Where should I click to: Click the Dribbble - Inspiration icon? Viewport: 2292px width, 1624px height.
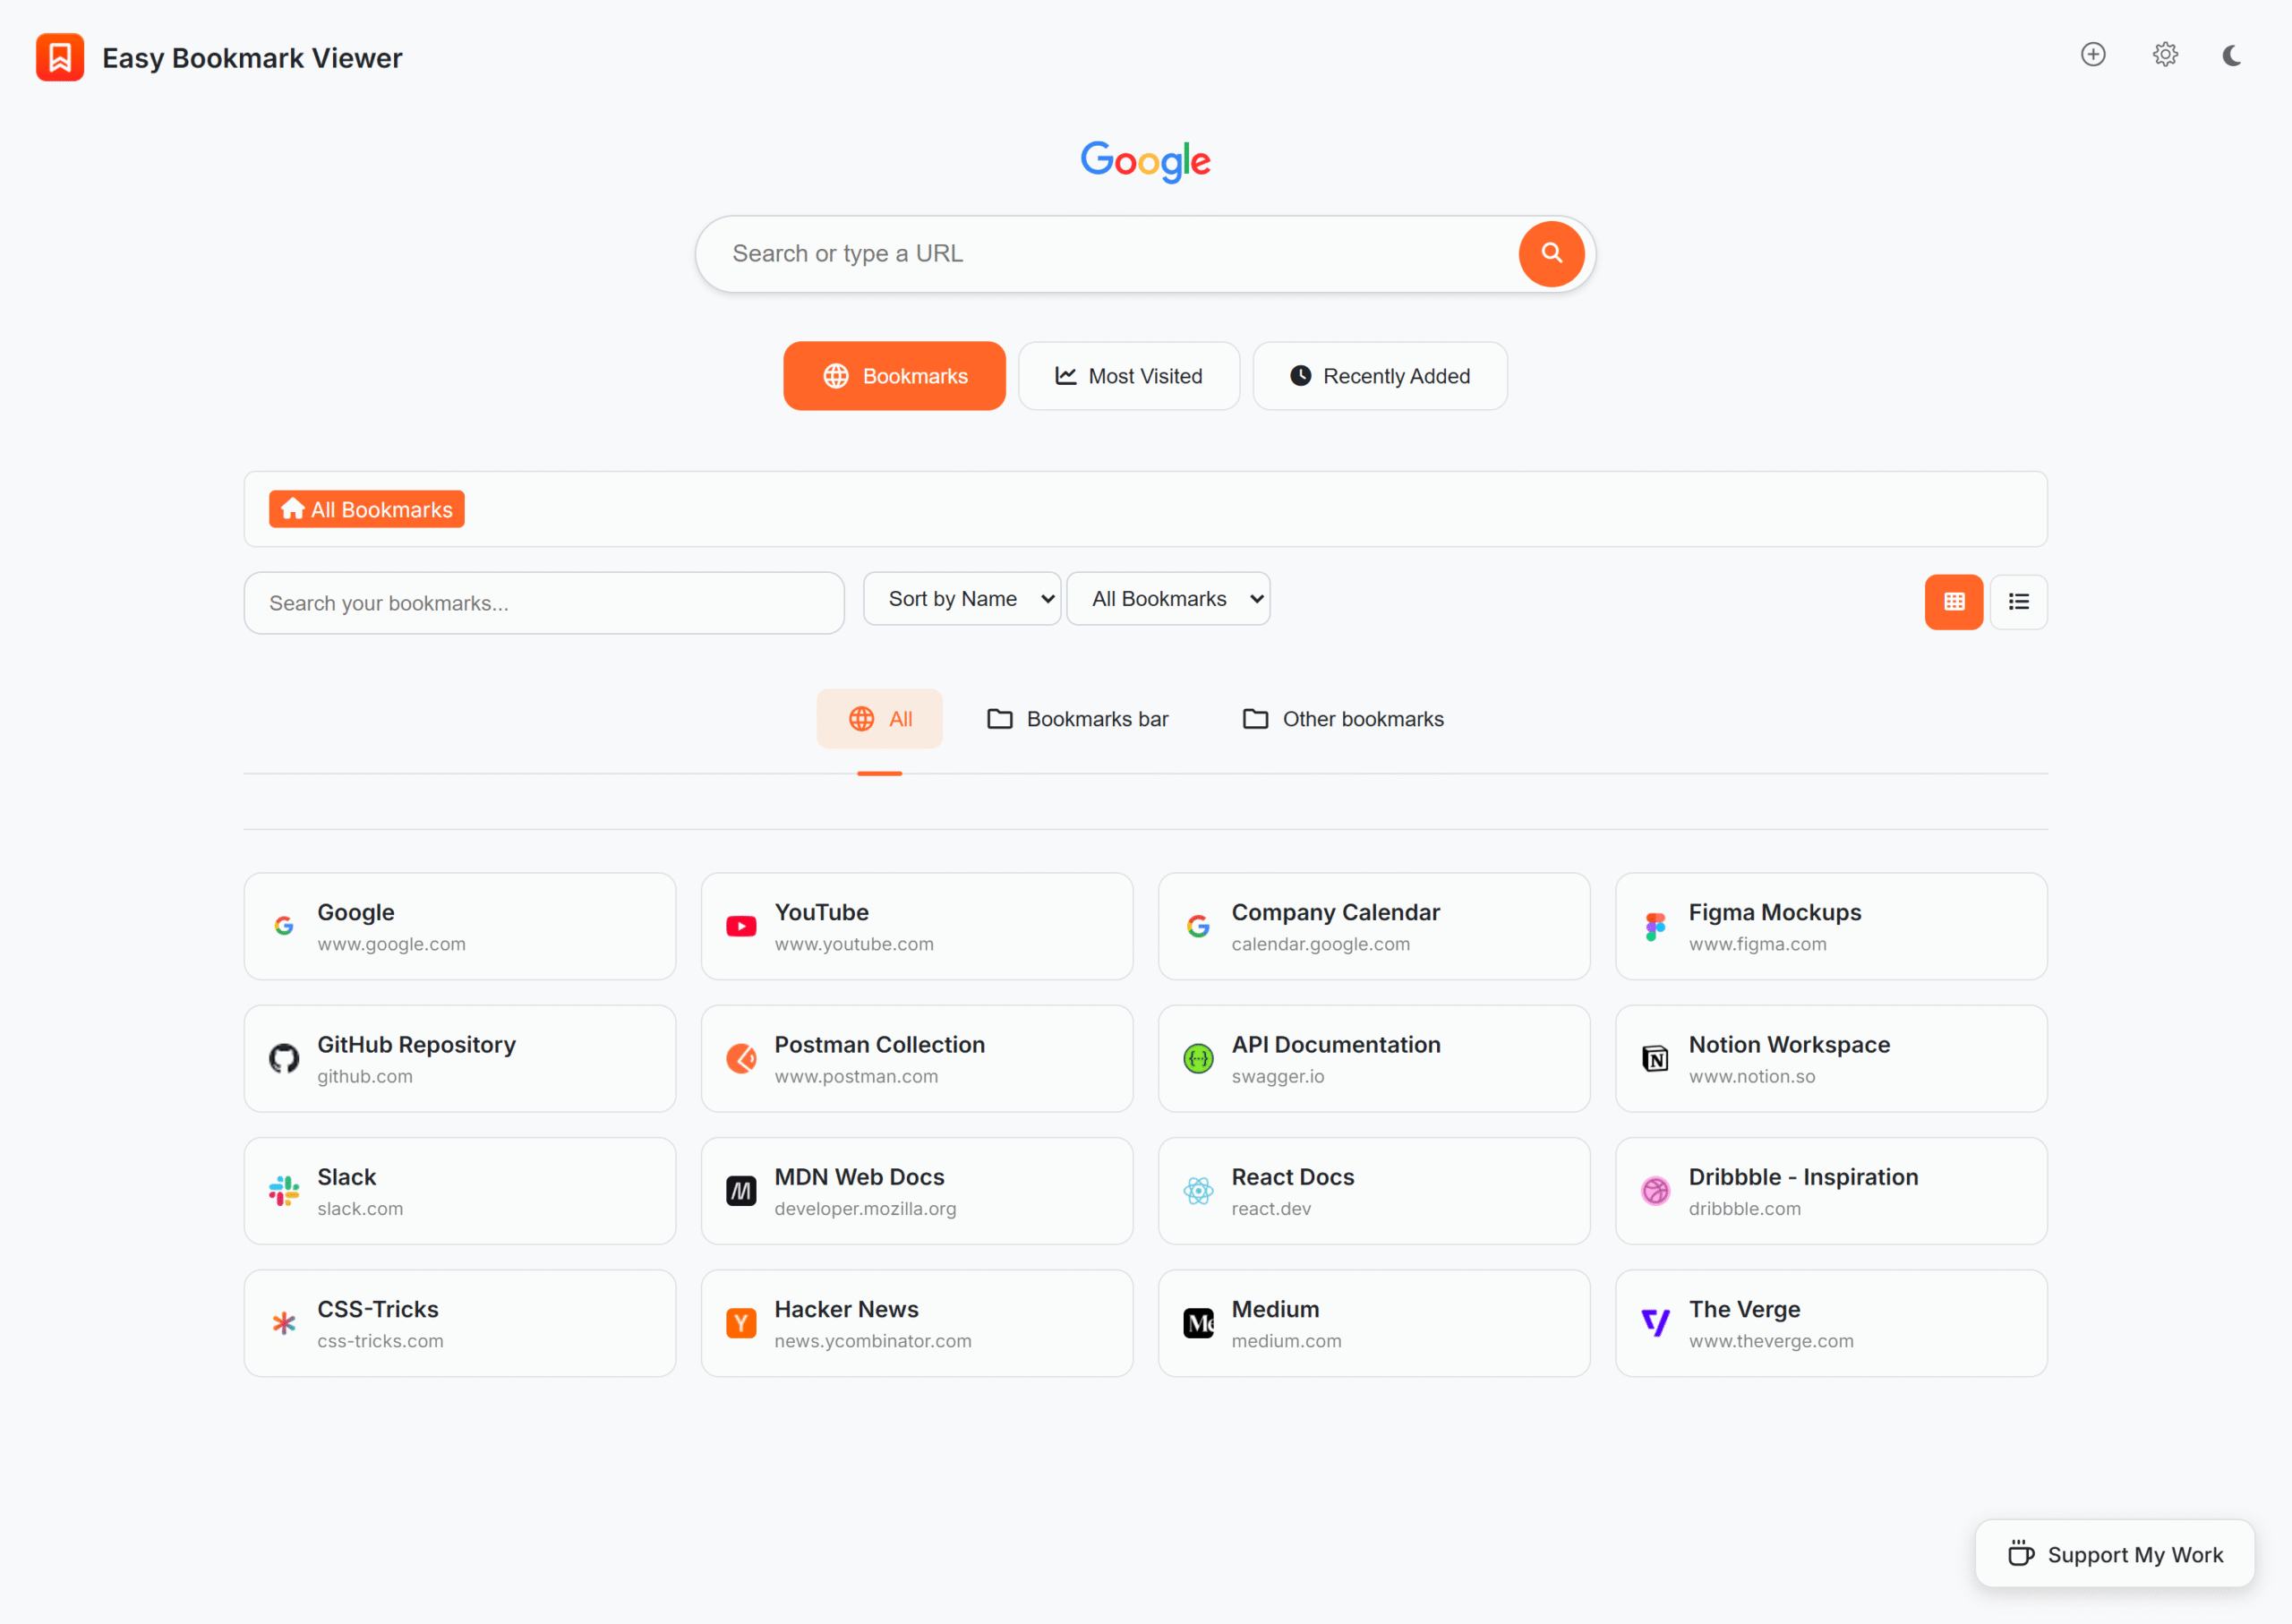[1655, 1191]
